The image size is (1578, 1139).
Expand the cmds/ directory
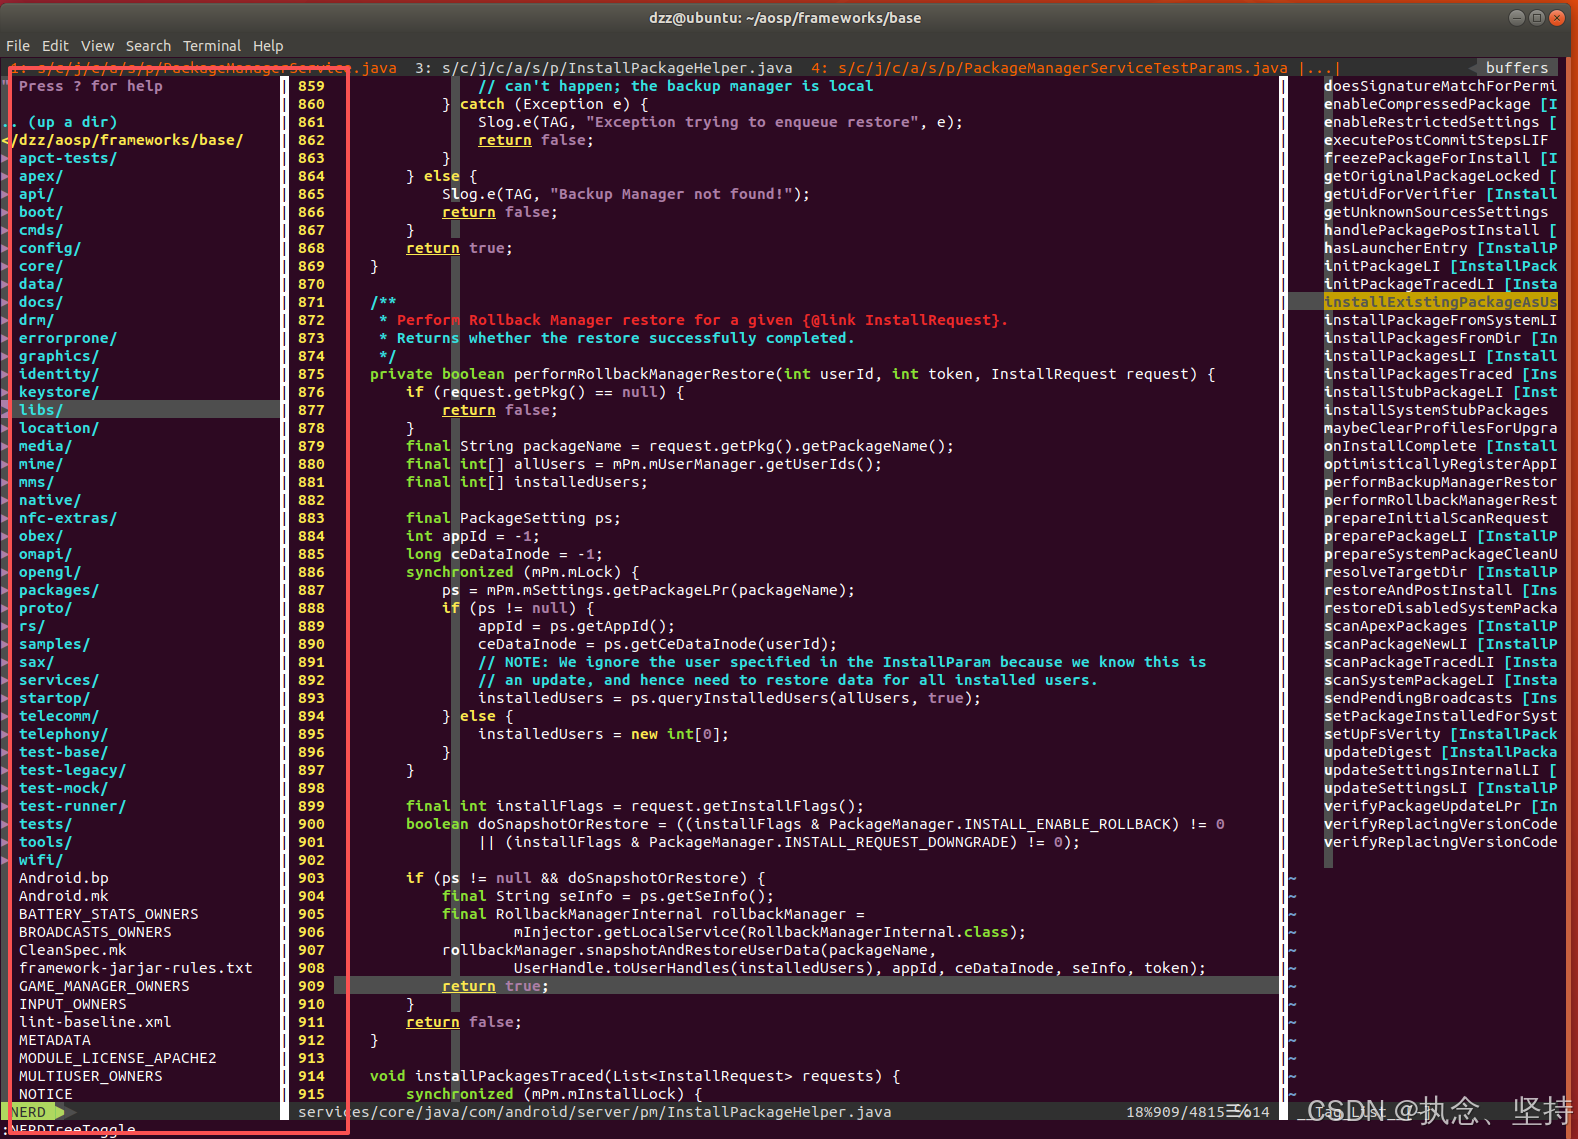40,230
